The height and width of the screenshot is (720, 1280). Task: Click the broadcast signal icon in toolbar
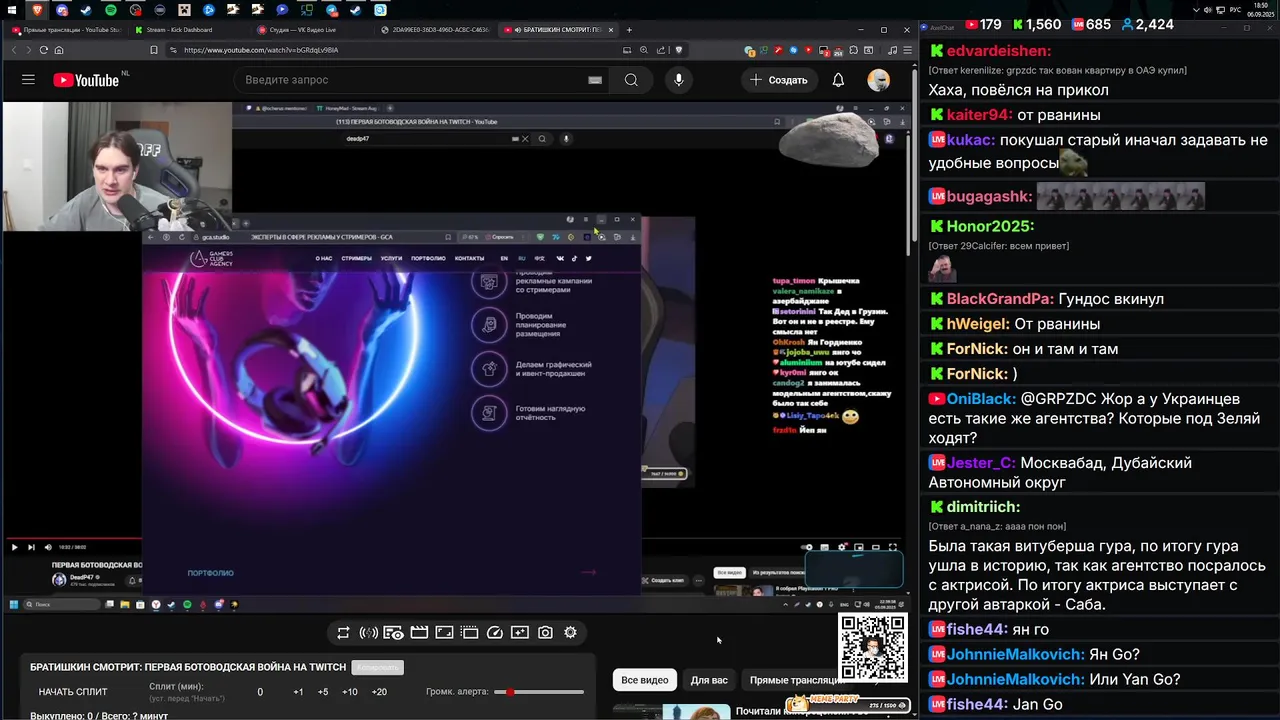tap(368, 633)
